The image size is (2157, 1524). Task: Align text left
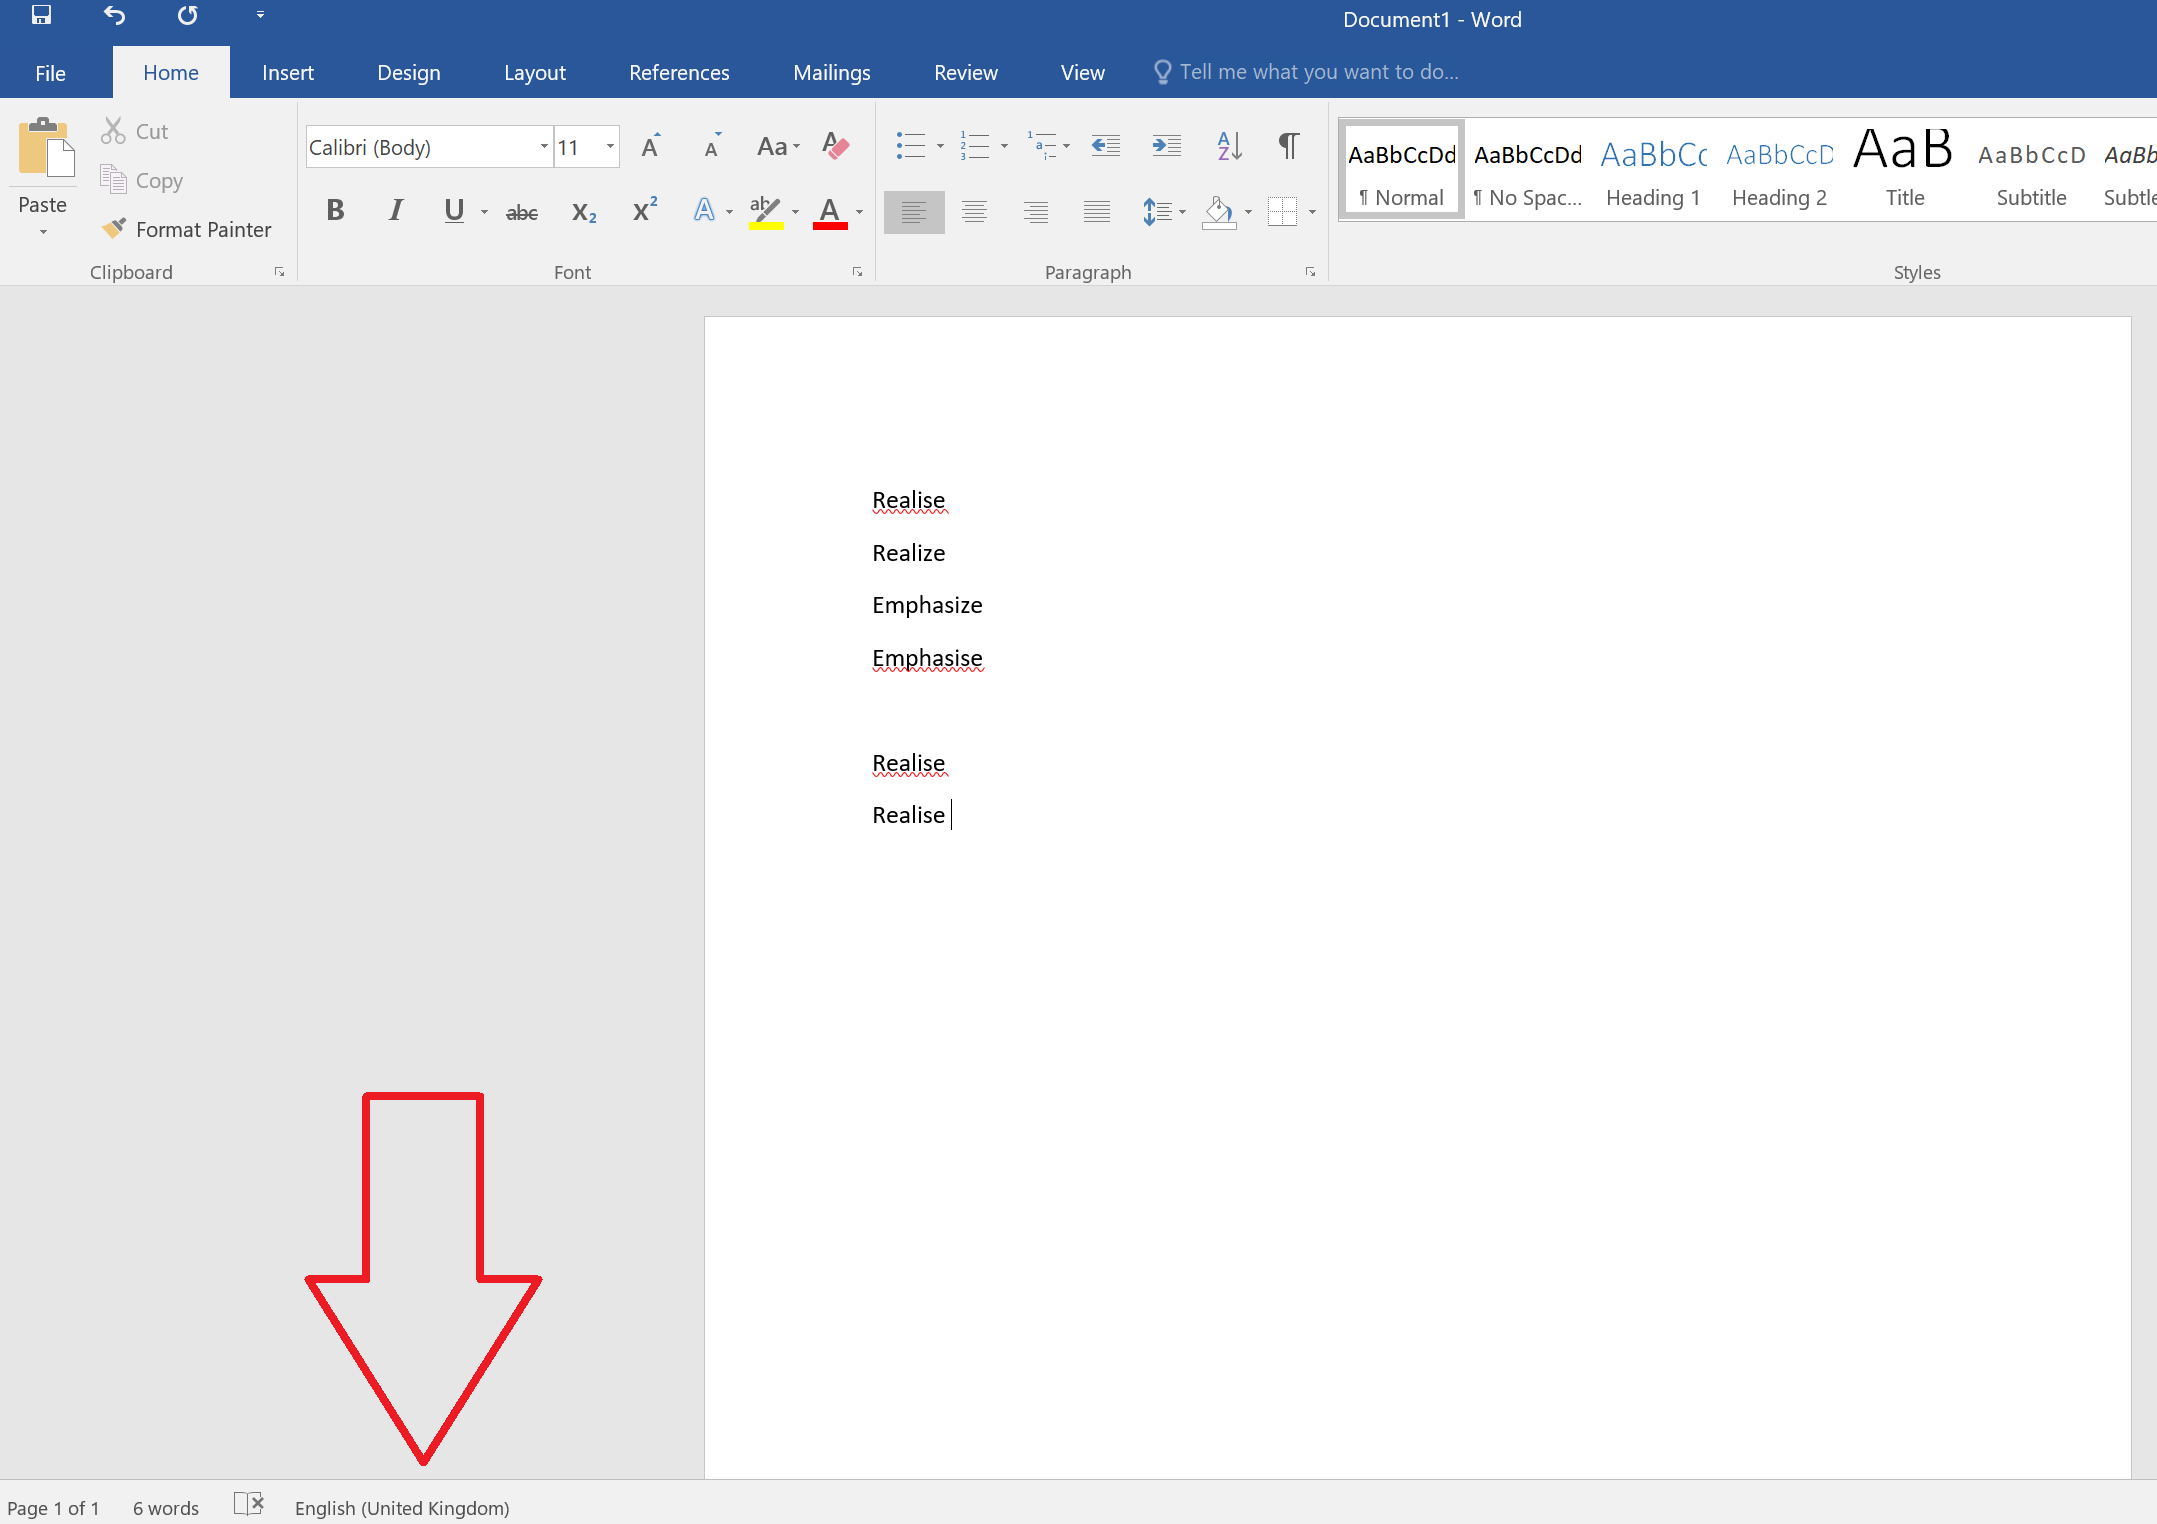click(914, 212)
